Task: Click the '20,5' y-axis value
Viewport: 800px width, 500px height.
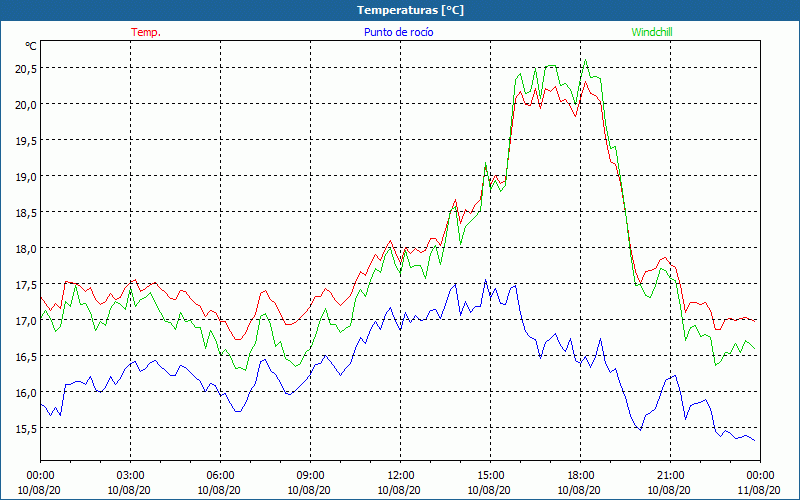Action: [x=26, y=68]
